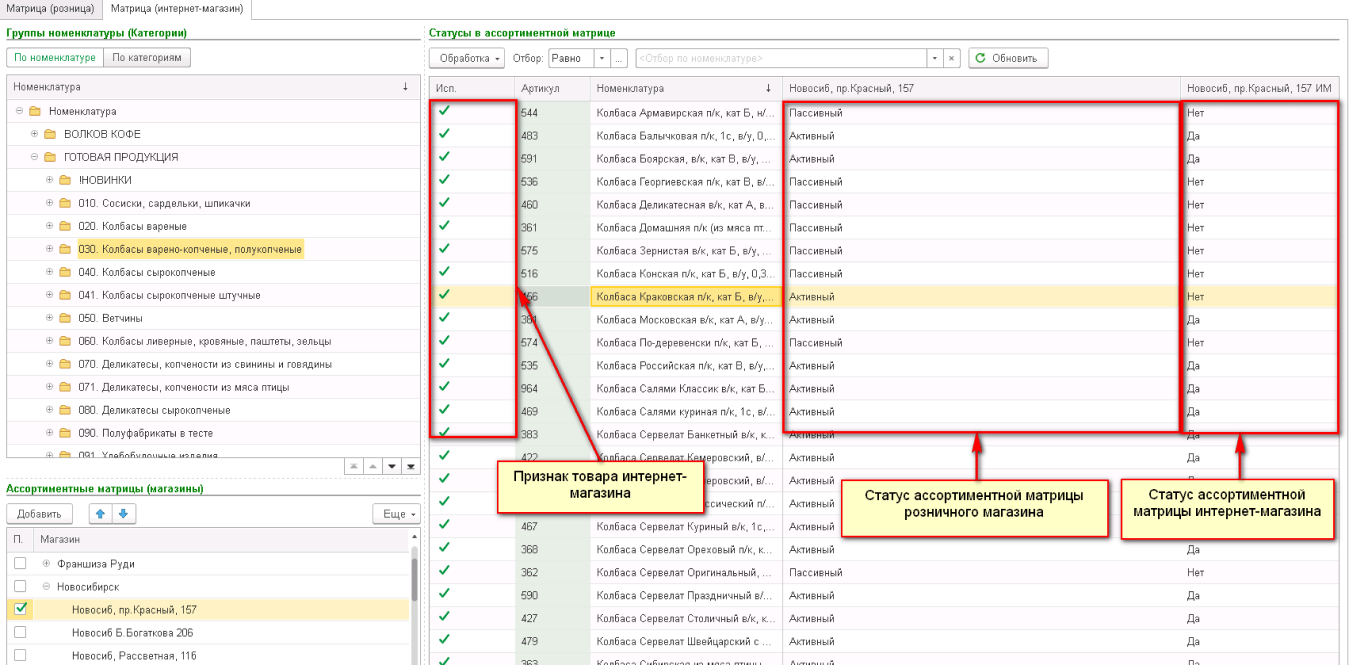This screenshot has height=665, width=1349.
Task: Clear the nomenclature filter with the X
Action: [x=952, y=58]
